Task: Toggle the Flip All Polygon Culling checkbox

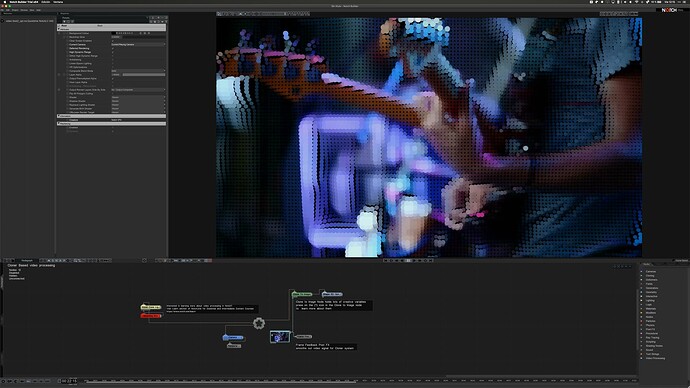Action: point(113,94)
